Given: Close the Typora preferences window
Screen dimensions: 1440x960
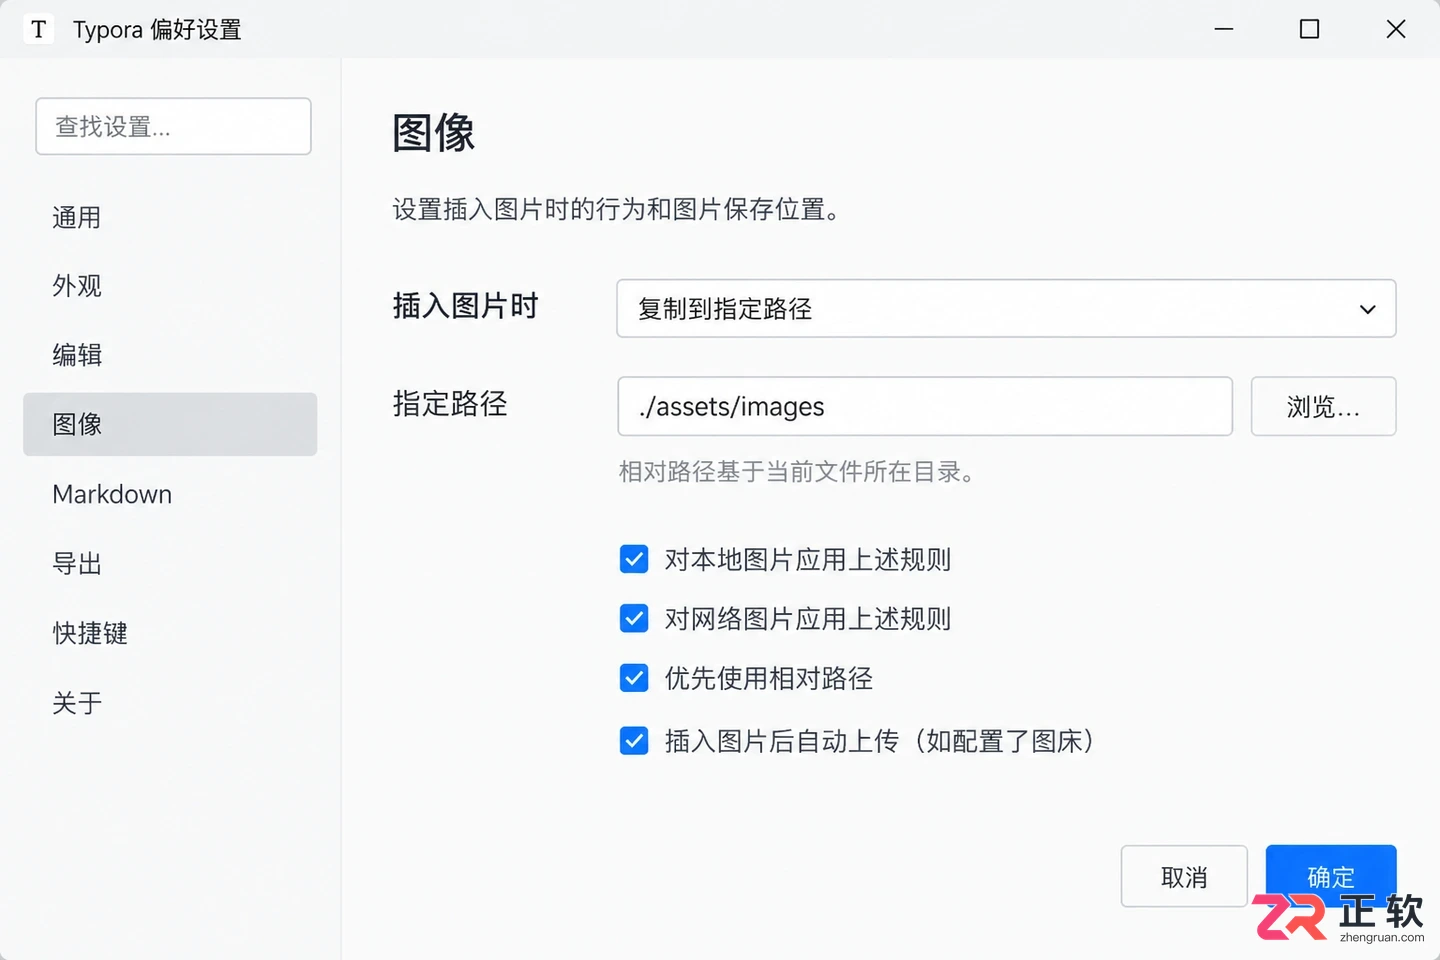Looking at the screenshot, I should (1396, 29).
